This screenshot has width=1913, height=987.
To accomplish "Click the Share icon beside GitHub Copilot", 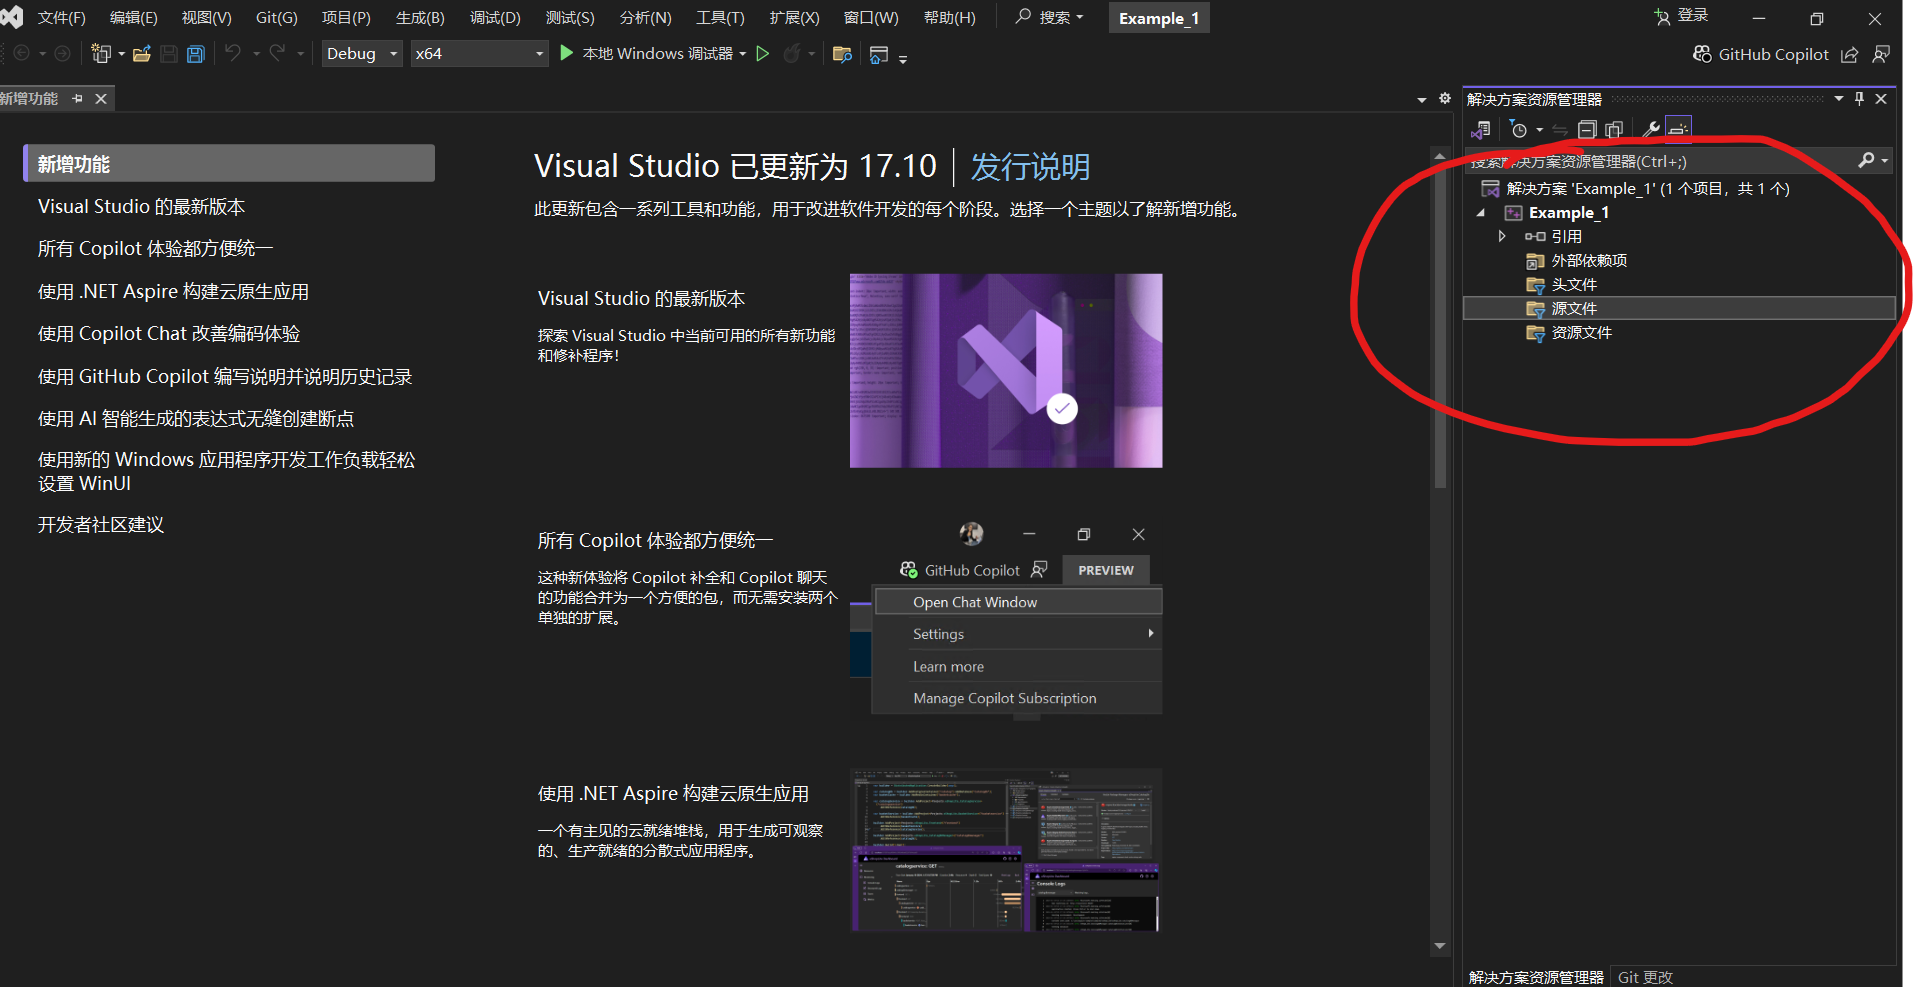I will click(1850, 54).
